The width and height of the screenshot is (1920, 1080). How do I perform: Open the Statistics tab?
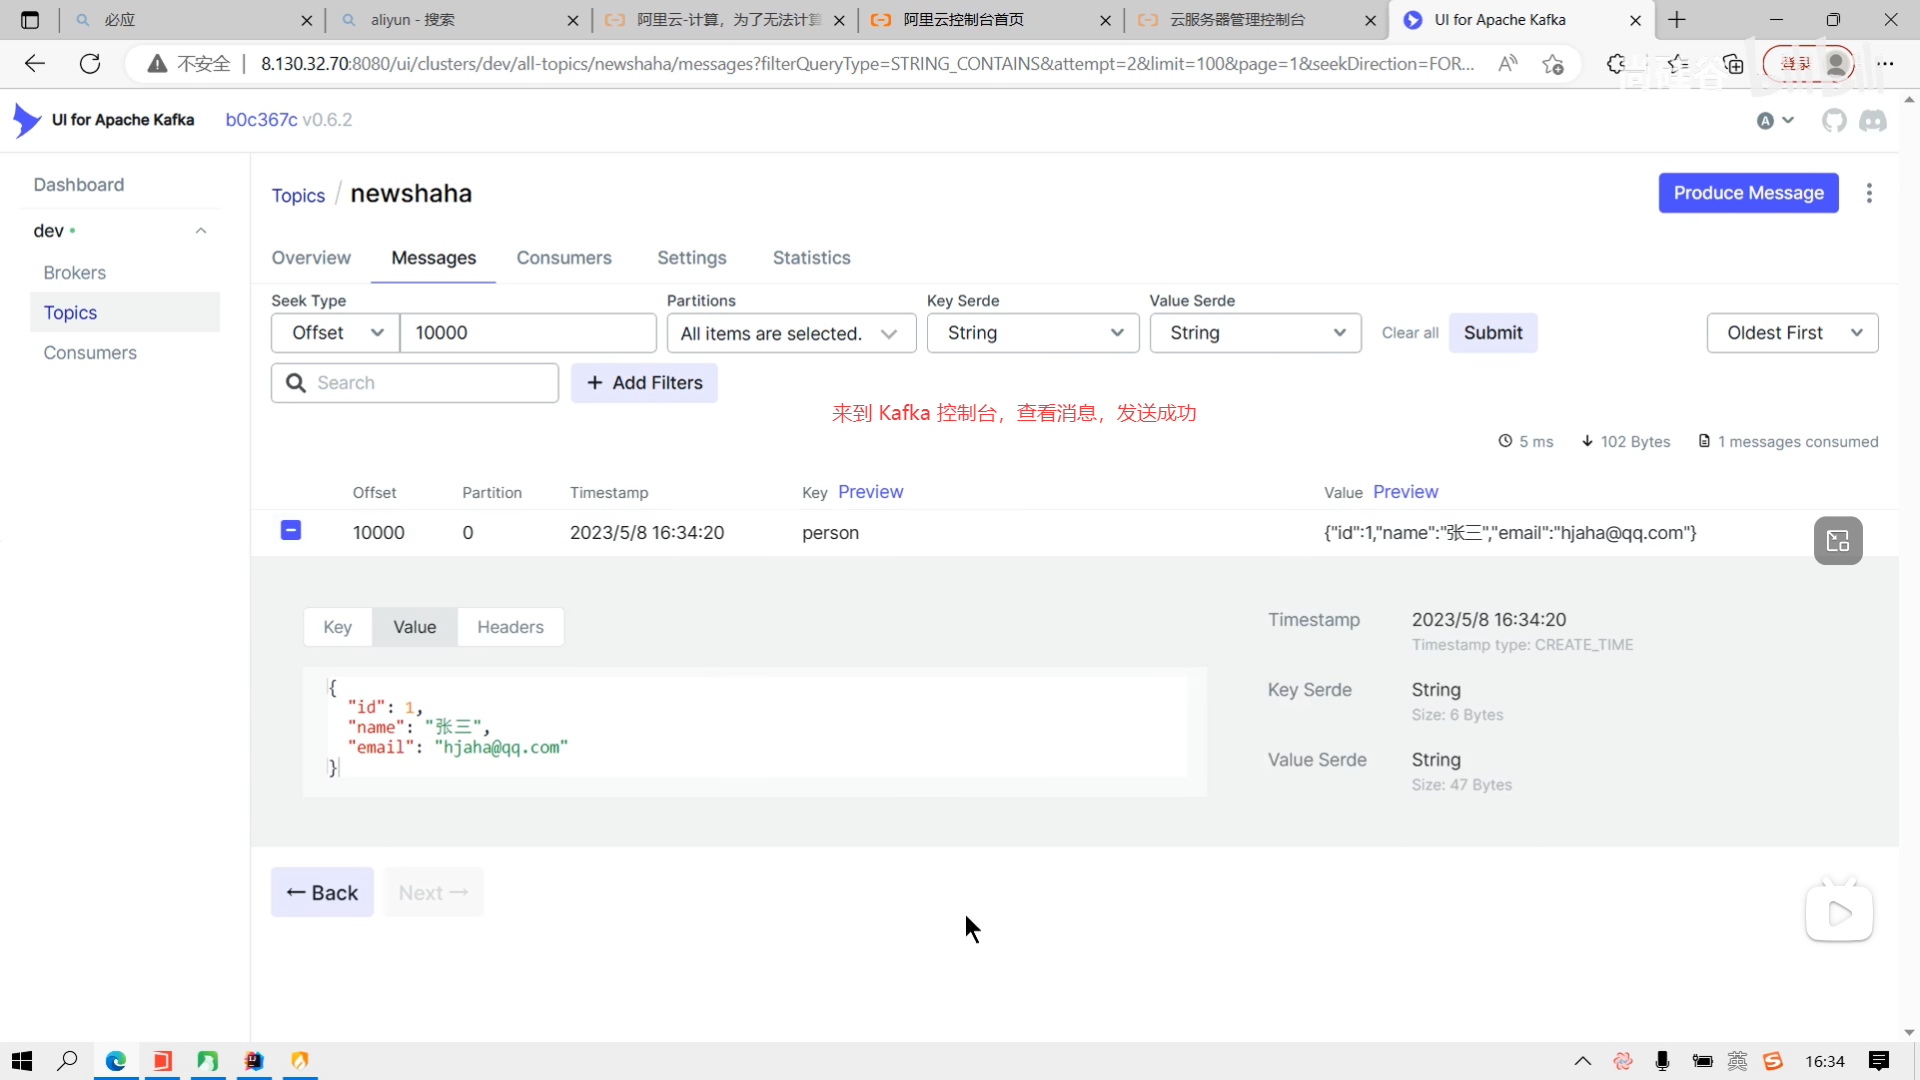coord(811,258)
